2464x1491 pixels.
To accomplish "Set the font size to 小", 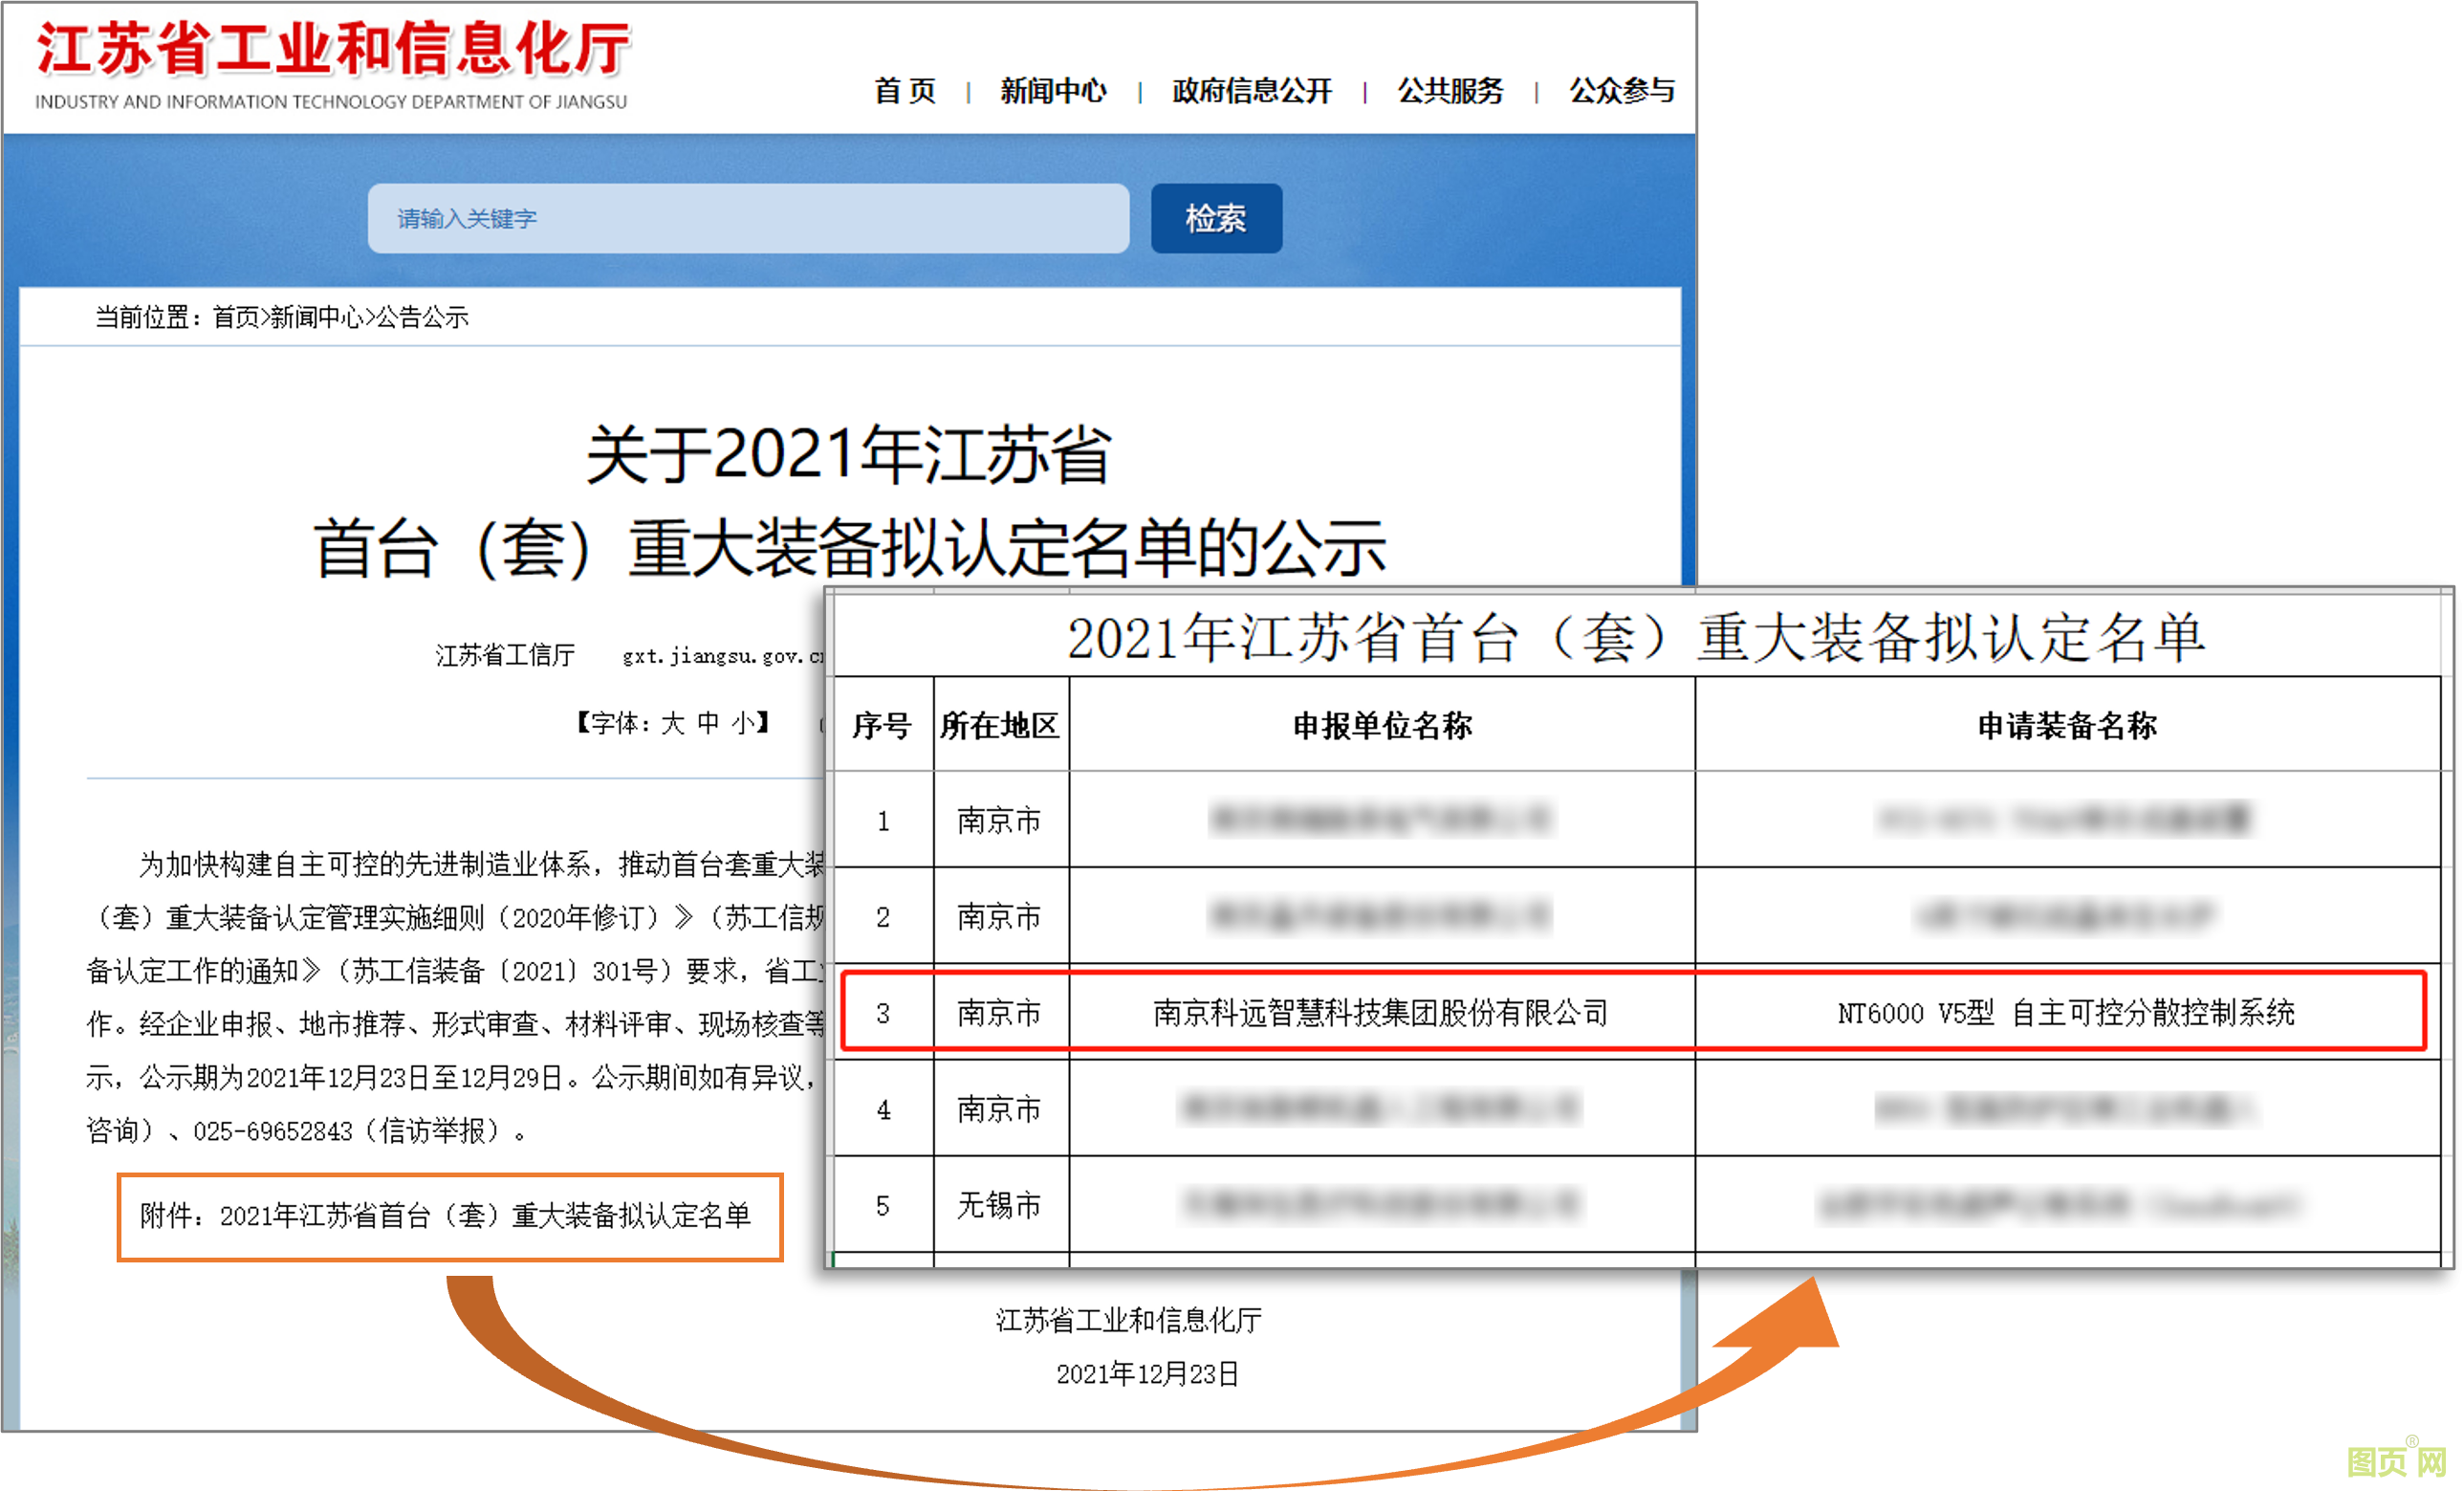I will [743, 723].
